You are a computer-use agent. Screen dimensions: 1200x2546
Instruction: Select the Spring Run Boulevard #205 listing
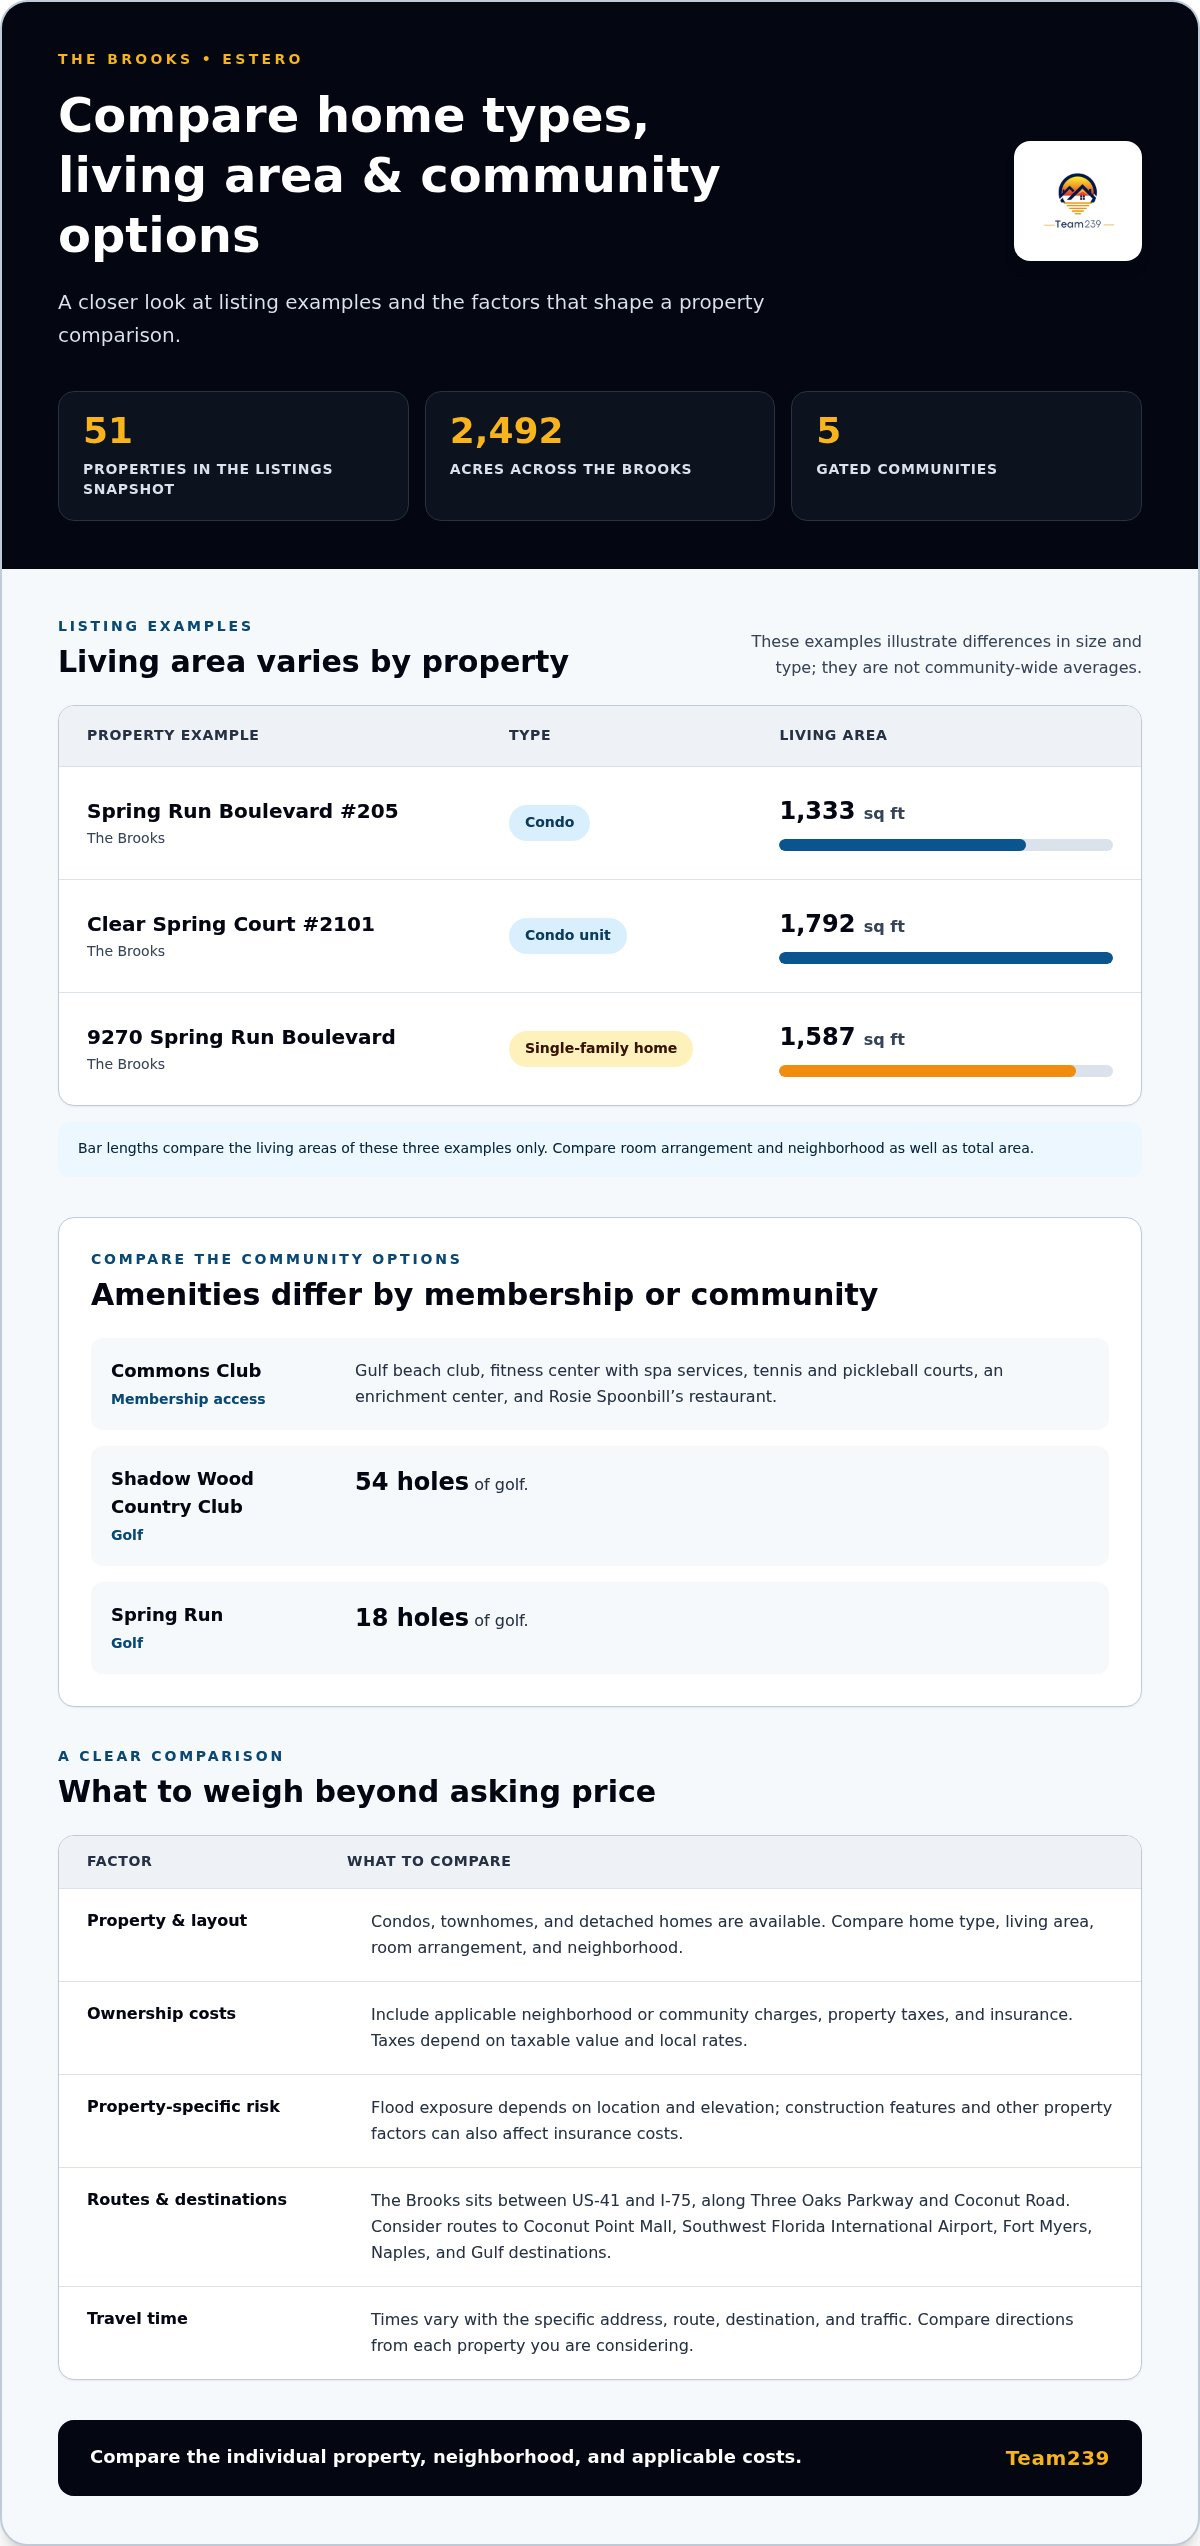tap(600, 823)
